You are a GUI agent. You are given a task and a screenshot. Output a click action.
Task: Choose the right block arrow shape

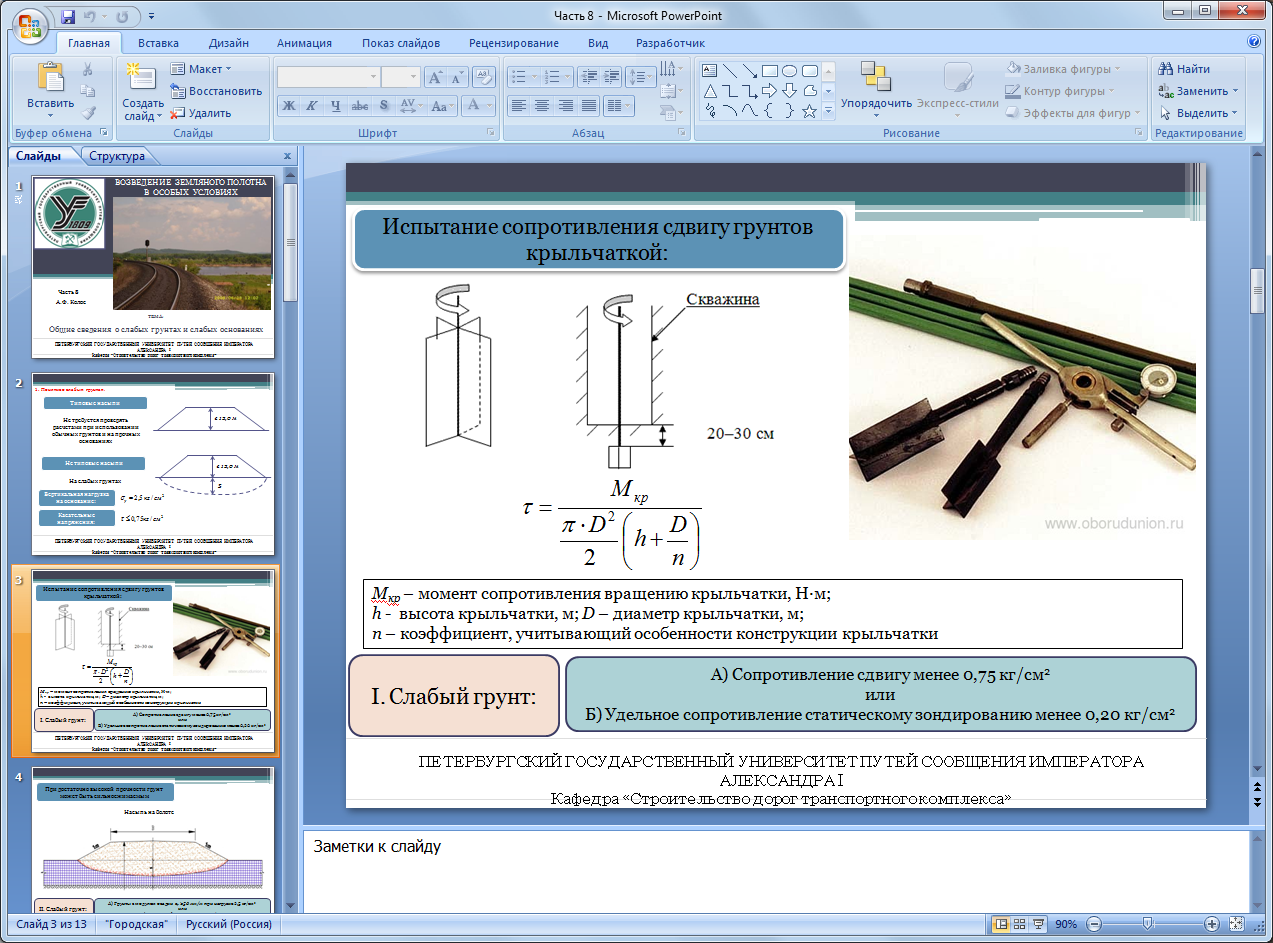tap(770, 91)
